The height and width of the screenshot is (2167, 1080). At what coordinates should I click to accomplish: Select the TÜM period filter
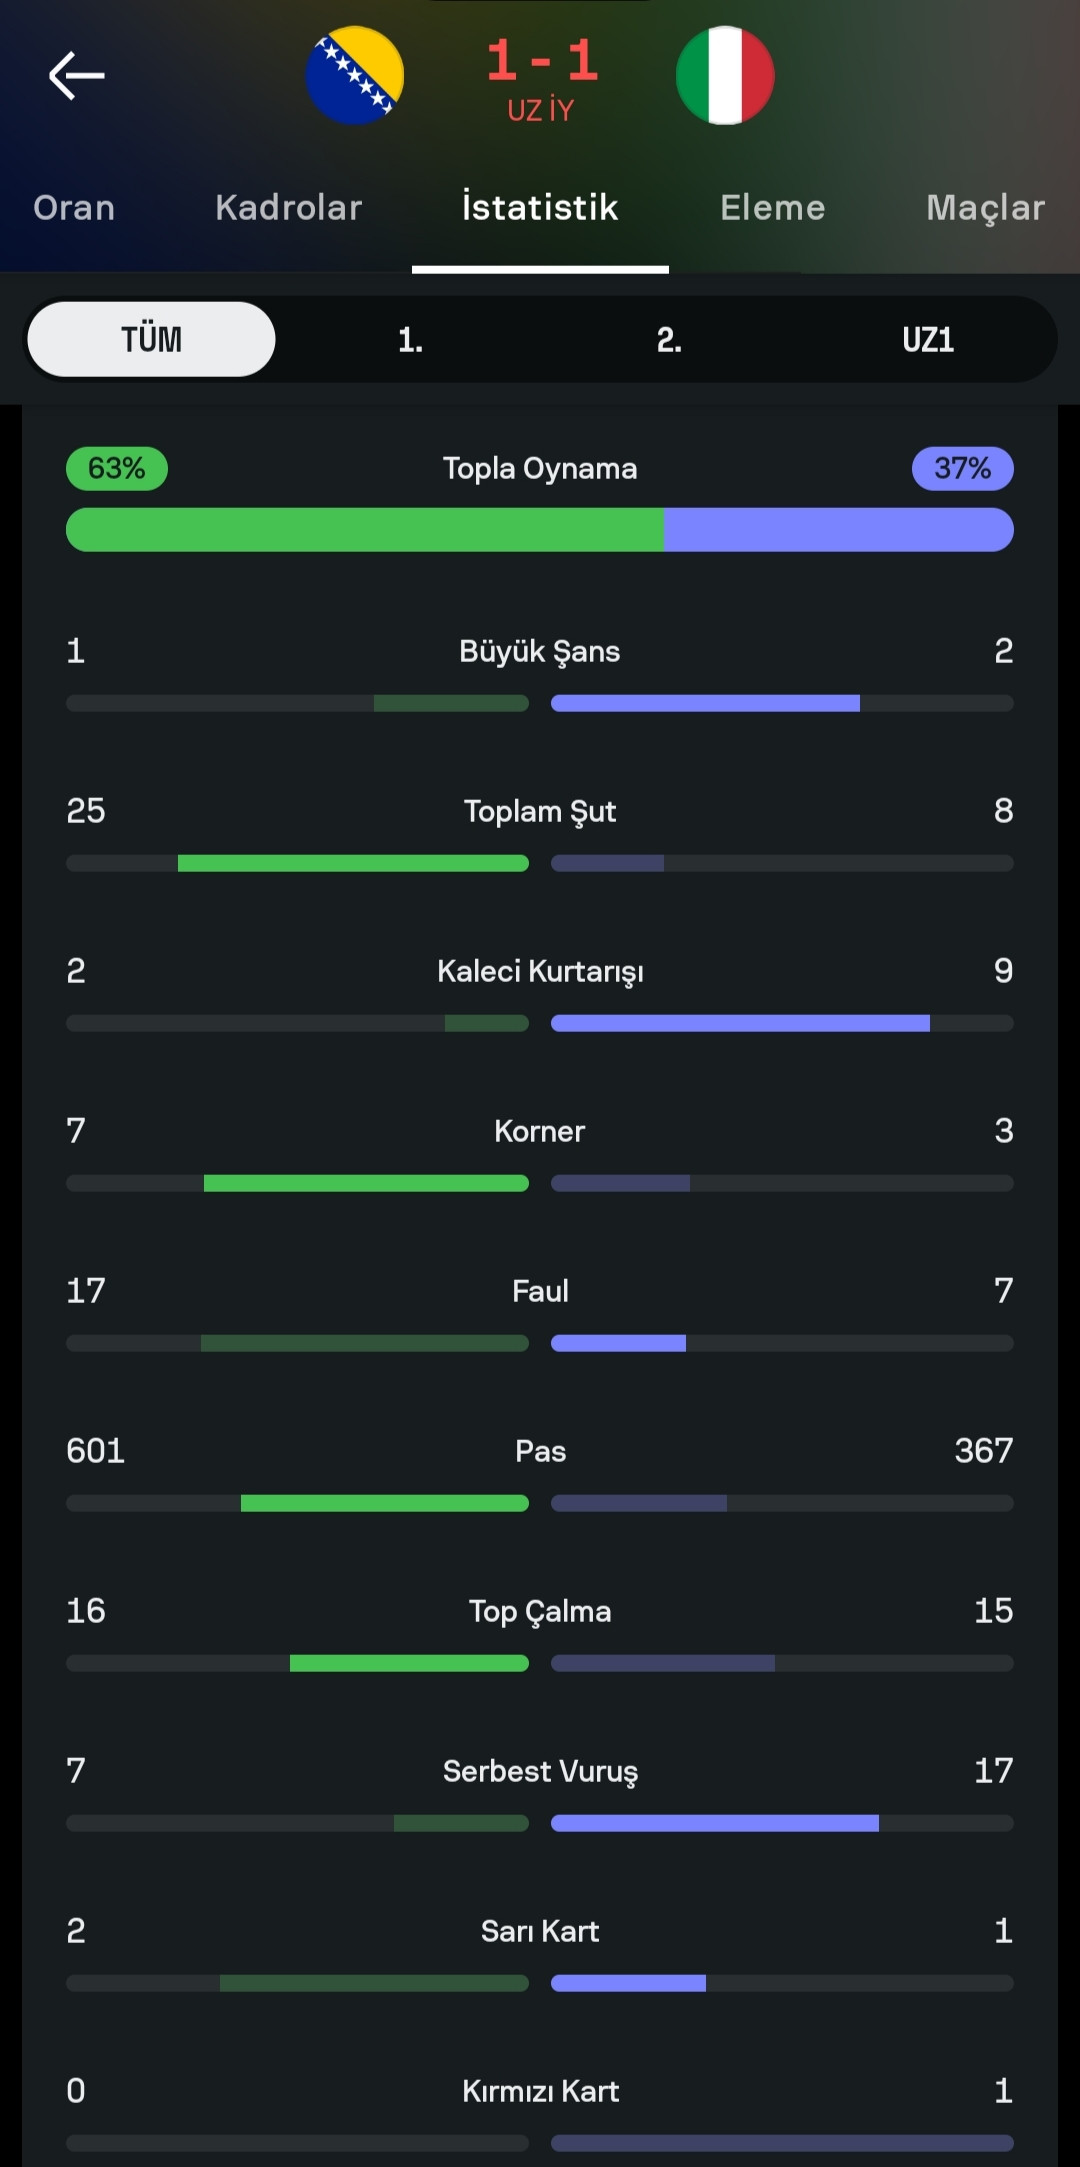click(151, 340)
